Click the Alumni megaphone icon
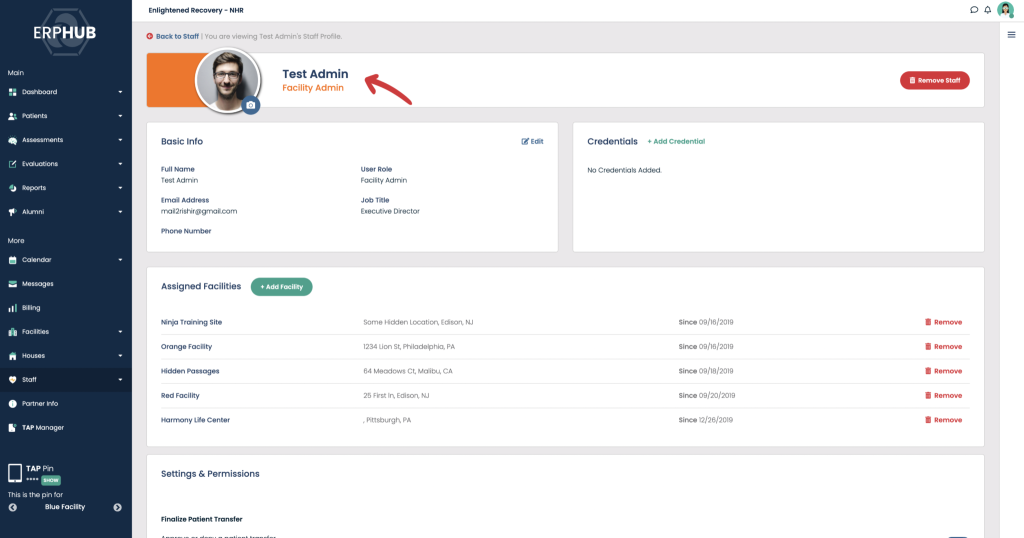Screen dimensions: 1024x538 (x=12, y=212)
